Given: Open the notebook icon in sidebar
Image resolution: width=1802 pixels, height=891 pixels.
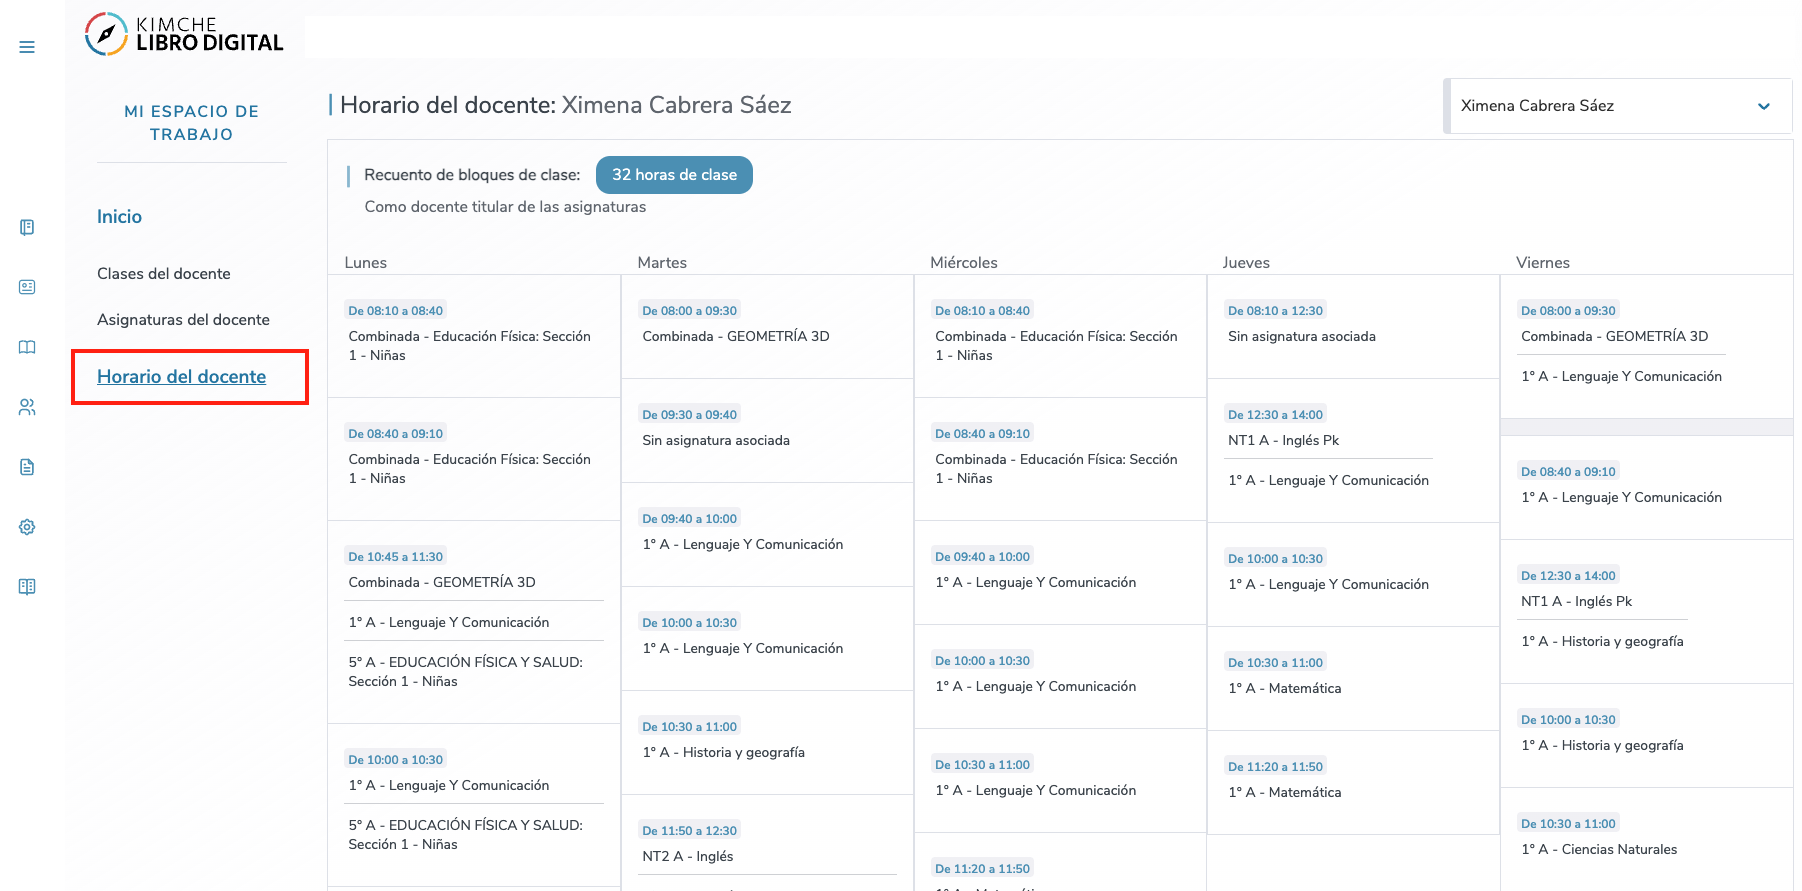Looking at the screenshot, I should coord(27,227).
